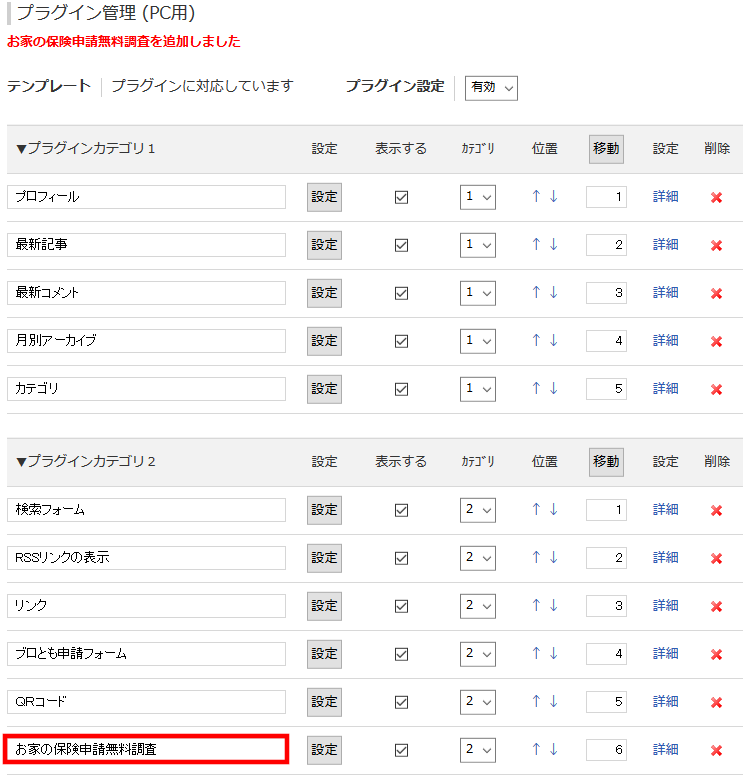
Task: Move お家の保険申請無料調査 plugin up with the arrow
Action: click(536, 750)
